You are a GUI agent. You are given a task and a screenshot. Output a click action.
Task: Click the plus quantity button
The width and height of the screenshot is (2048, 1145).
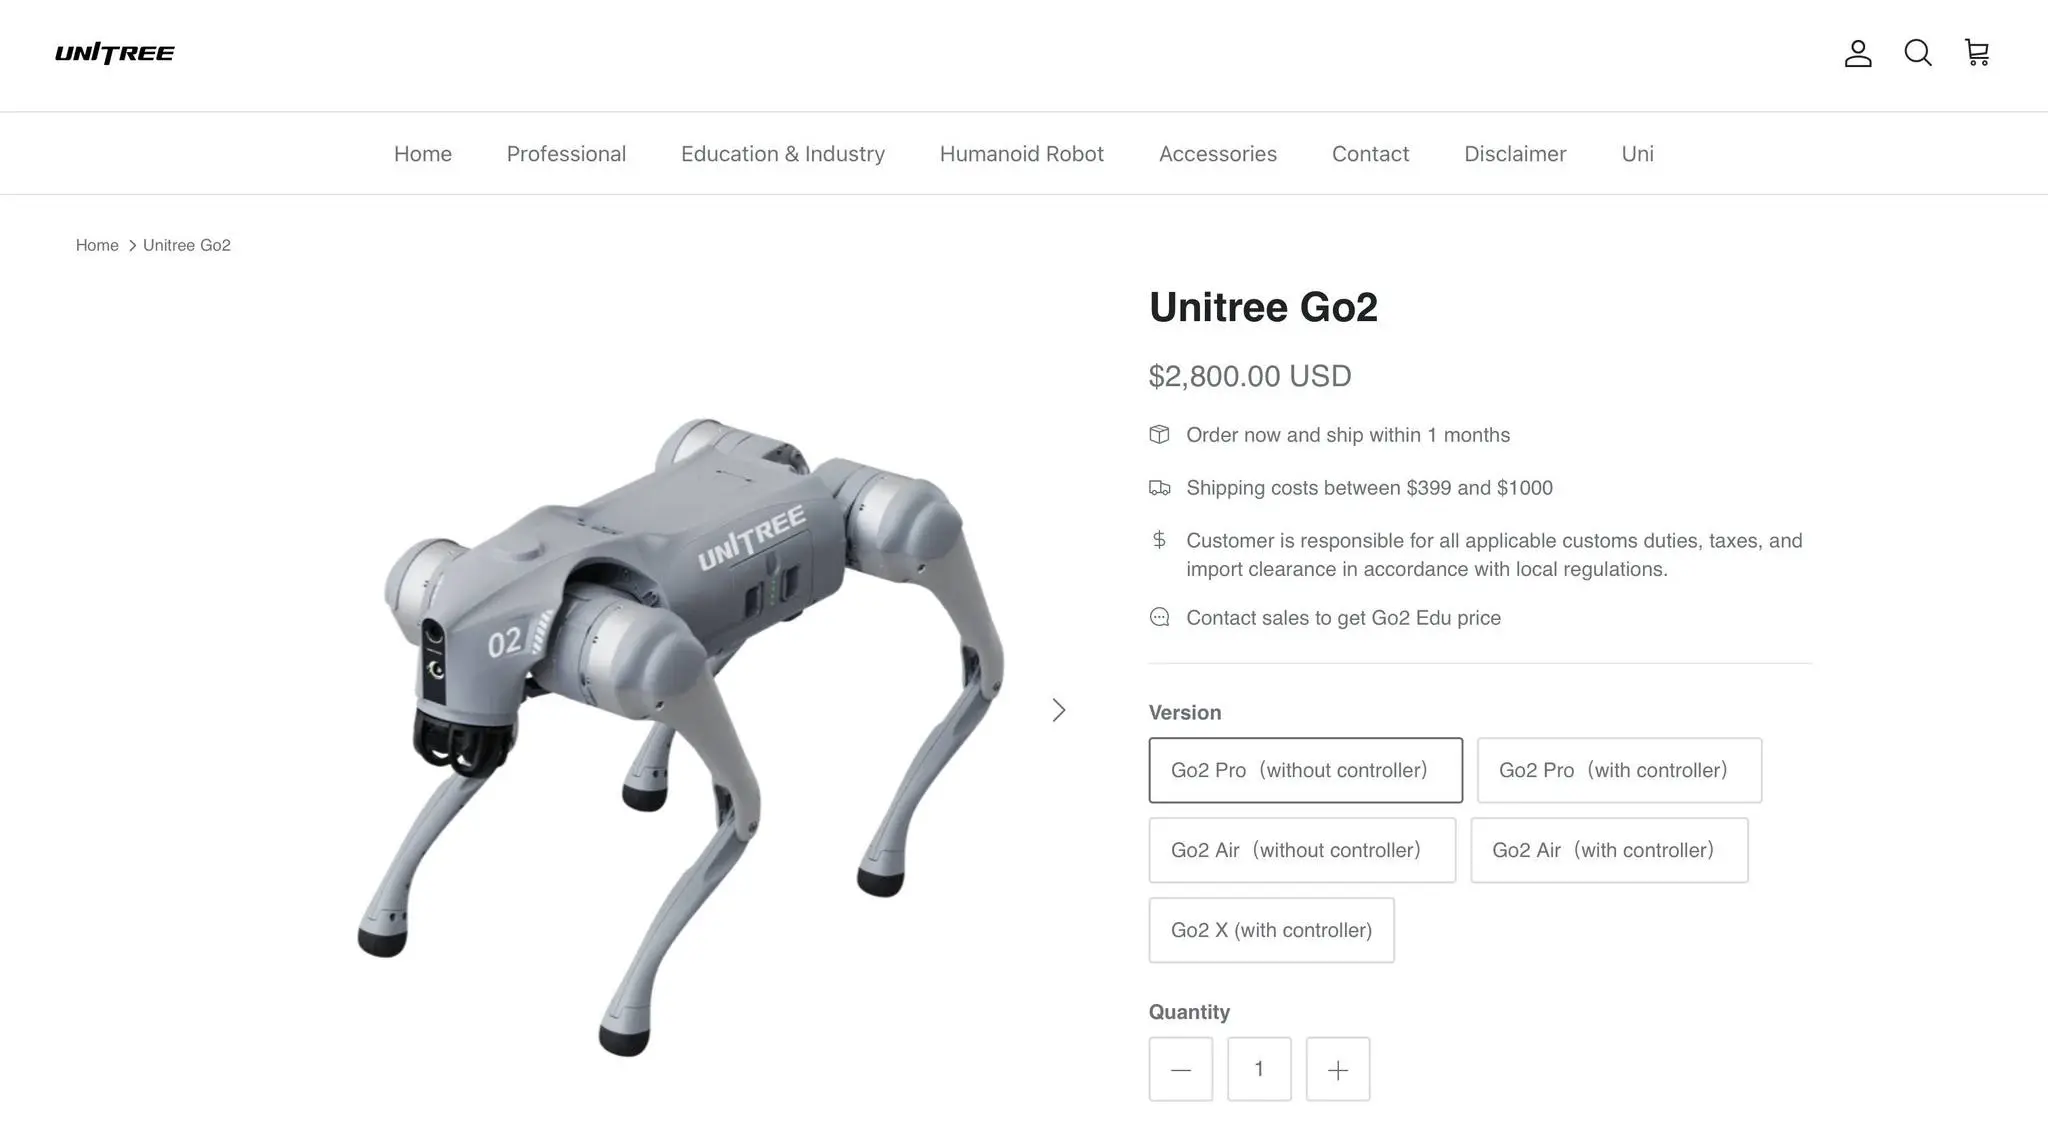tap(1338, 1069)
